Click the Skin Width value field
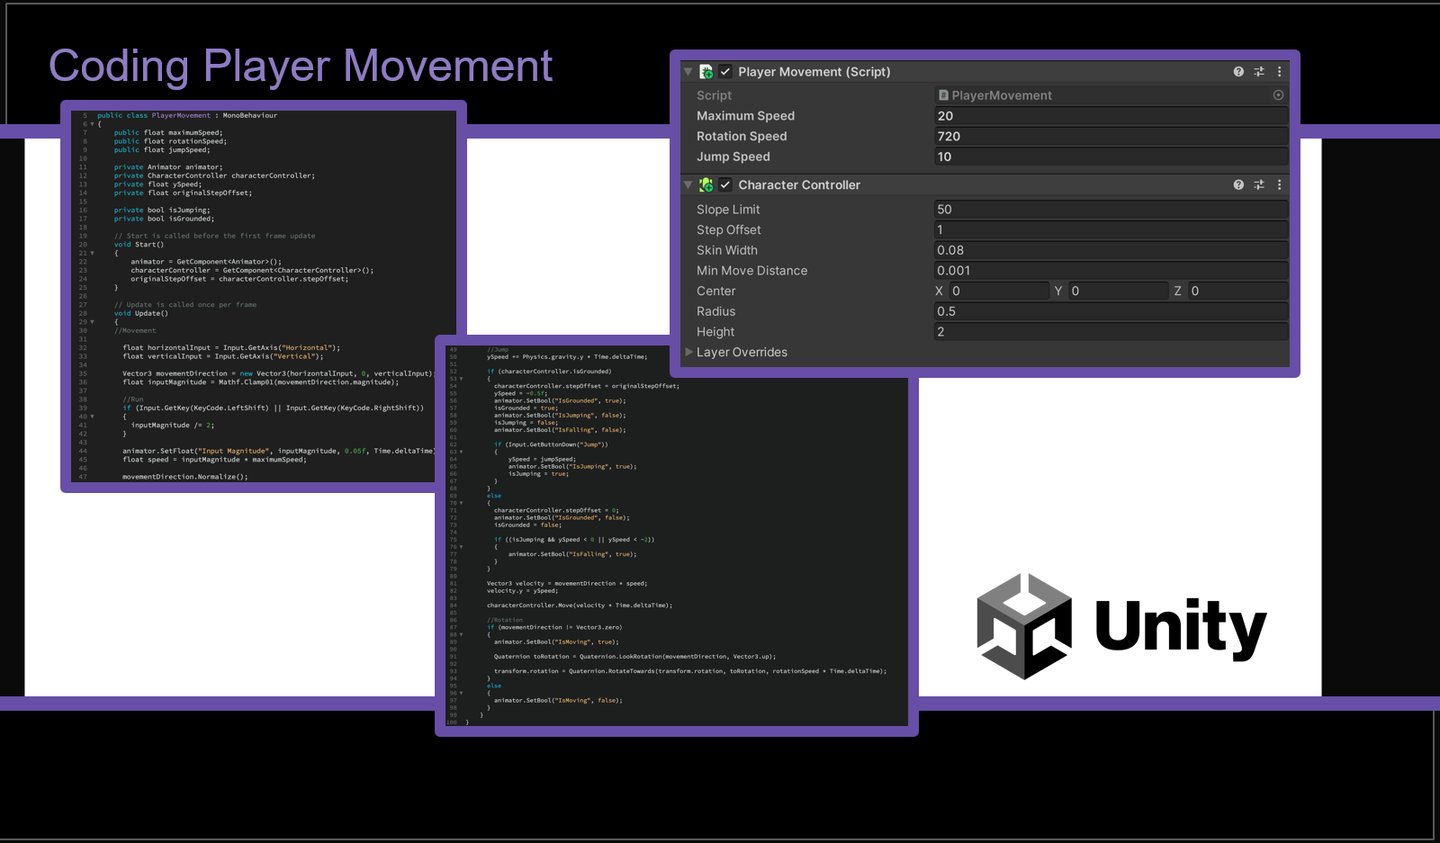The width and height of the screenshot is (1440, 843). click(1110, 250)
